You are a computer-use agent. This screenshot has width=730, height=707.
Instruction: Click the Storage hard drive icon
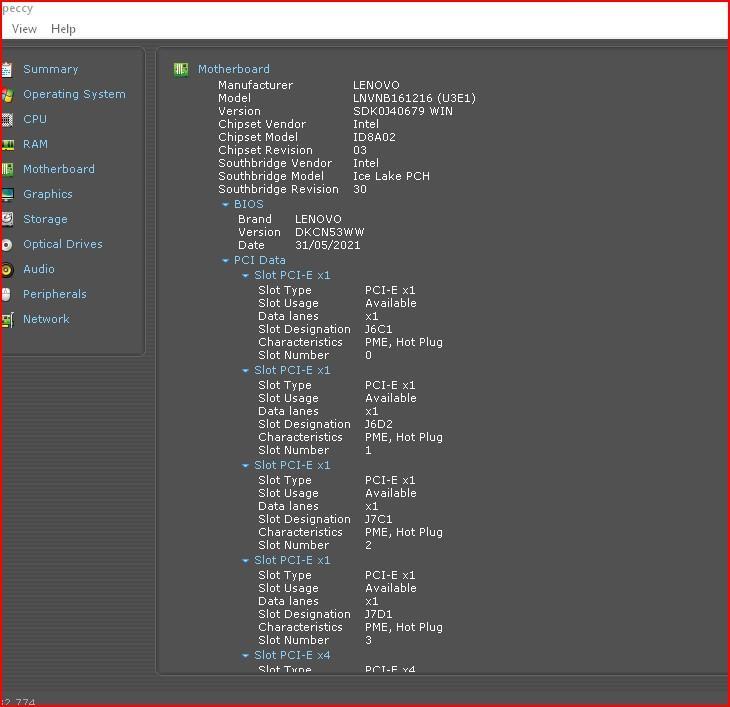point(7,219)
